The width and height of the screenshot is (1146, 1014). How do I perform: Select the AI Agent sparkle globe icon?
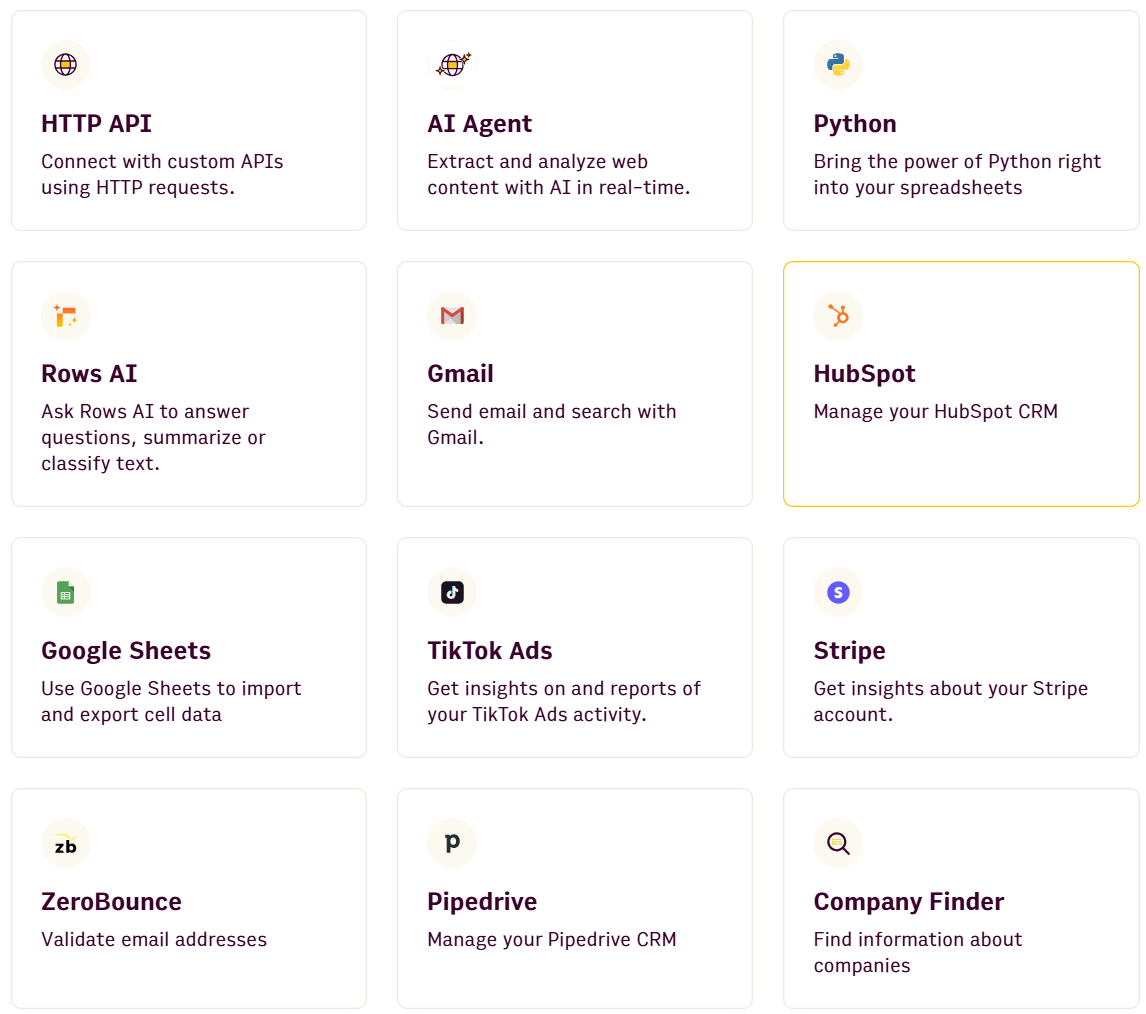(452, 65)
